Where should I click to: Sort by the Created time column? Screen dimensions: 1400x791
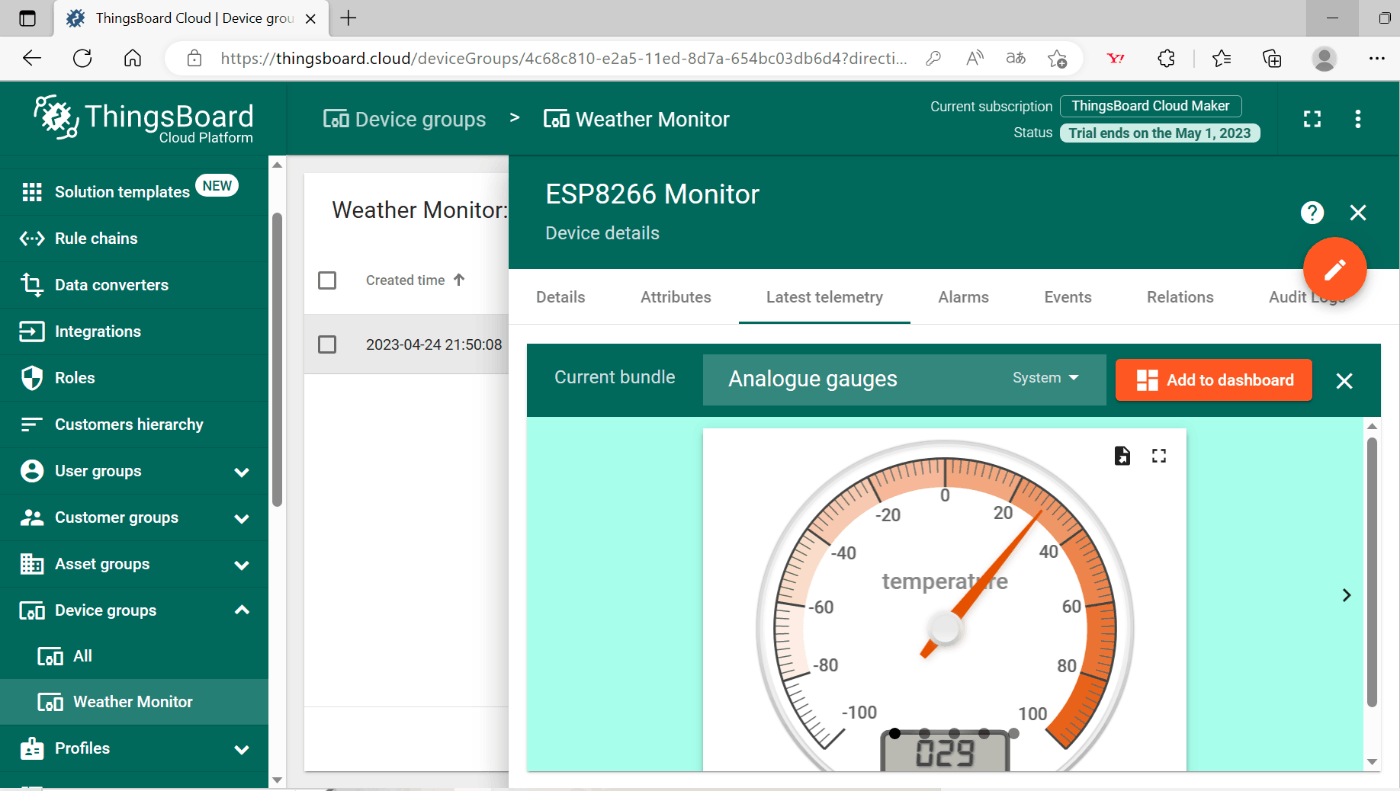pyautogui.click(x=415, y=280)
